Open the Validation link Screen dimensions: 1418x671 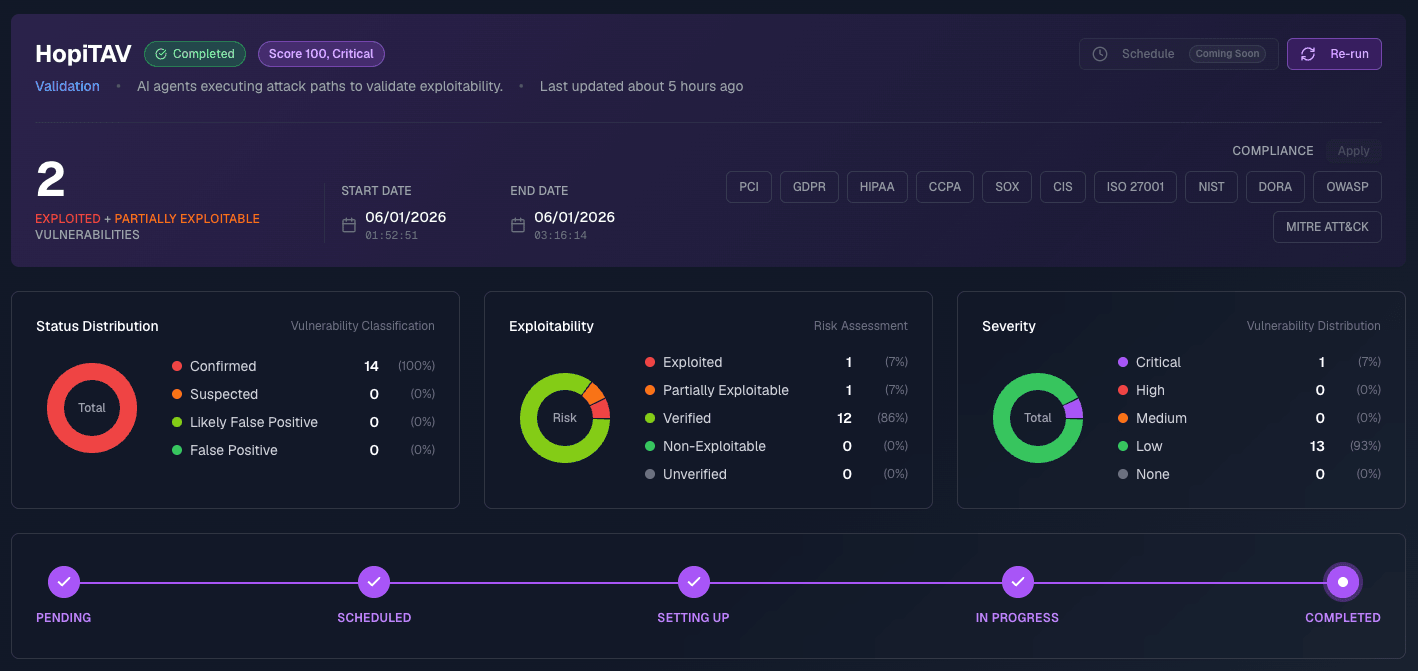[x=67, y=86]
